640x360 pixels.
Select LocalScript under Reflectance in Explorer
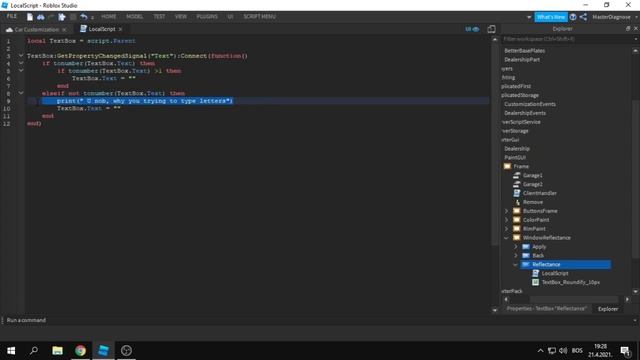point(555,273)
